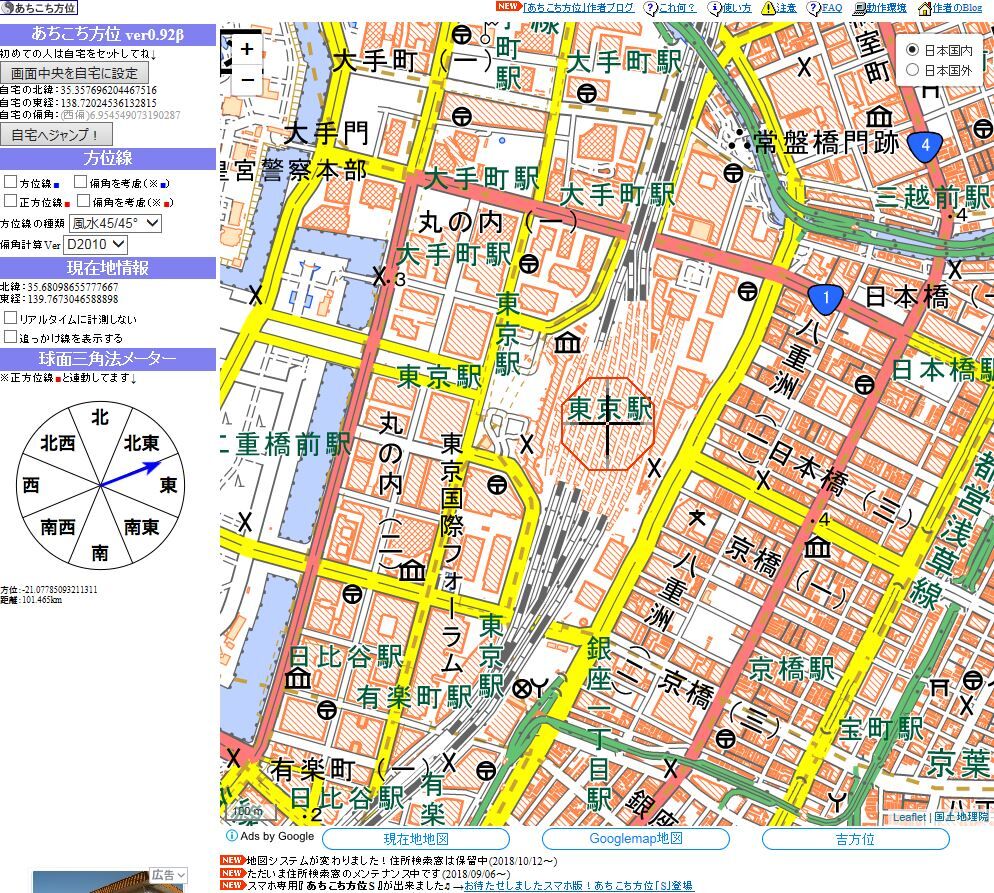Click the blue compass arrow in the meter
This screenshot has width=994, height=893.
(130, 474)
